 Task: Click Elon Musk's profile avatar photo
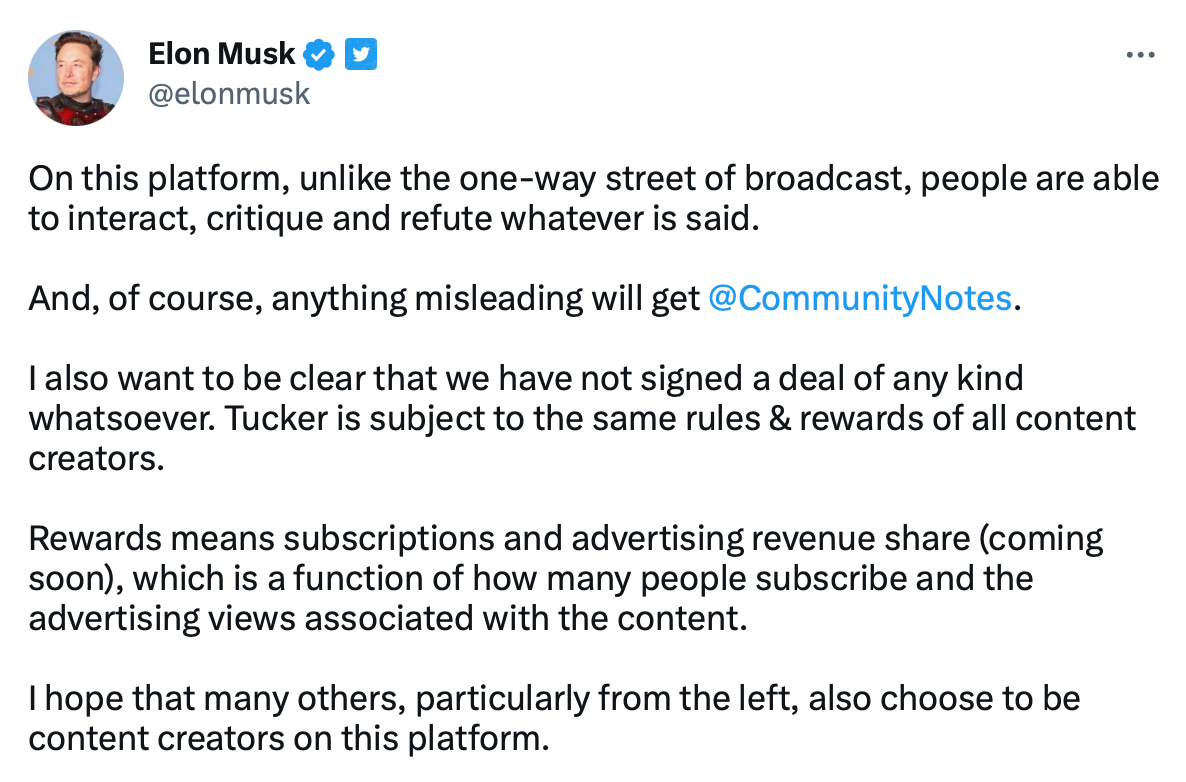(x=76, y=78)
